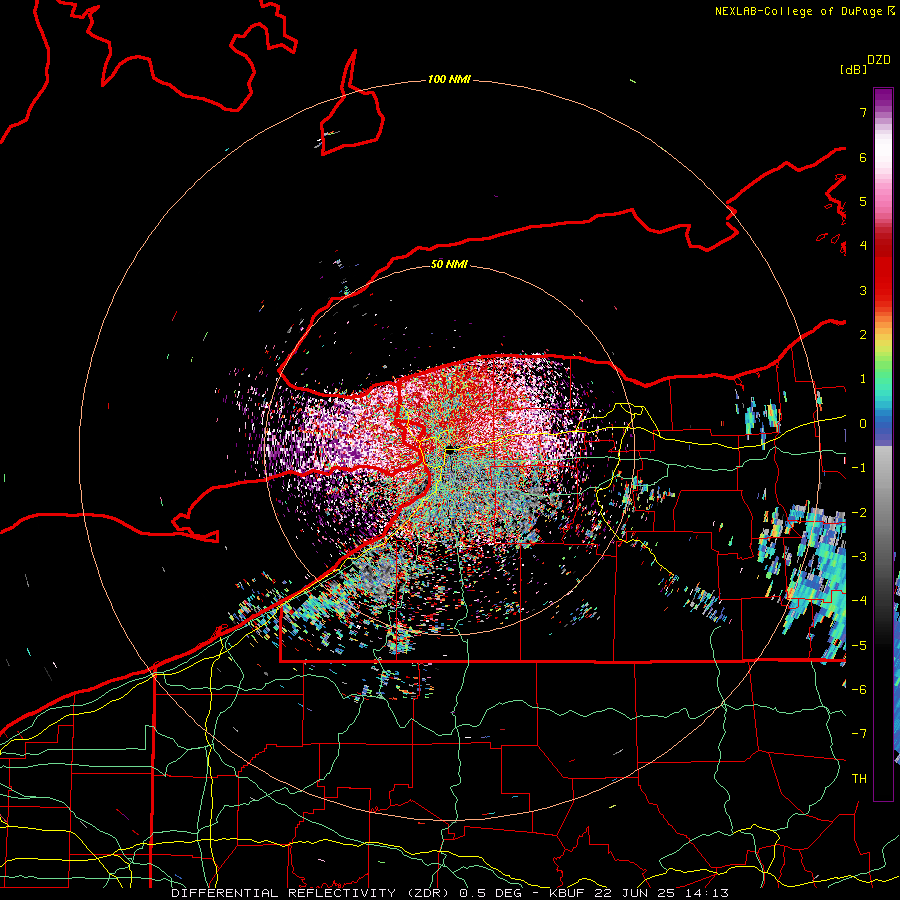Viewport: 900px width, 900px height.
Task: Select the 5 tick label on scale
Action: [x=863, y=201]
